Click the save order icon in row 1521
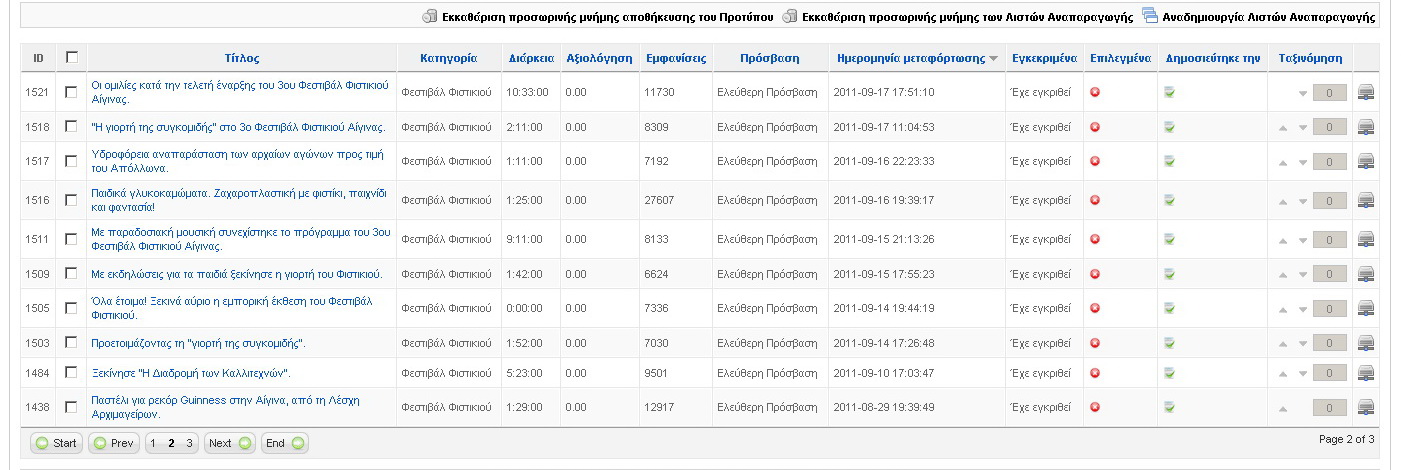1401x470 pixels. pyautogui.click(x=1366, y=93)
